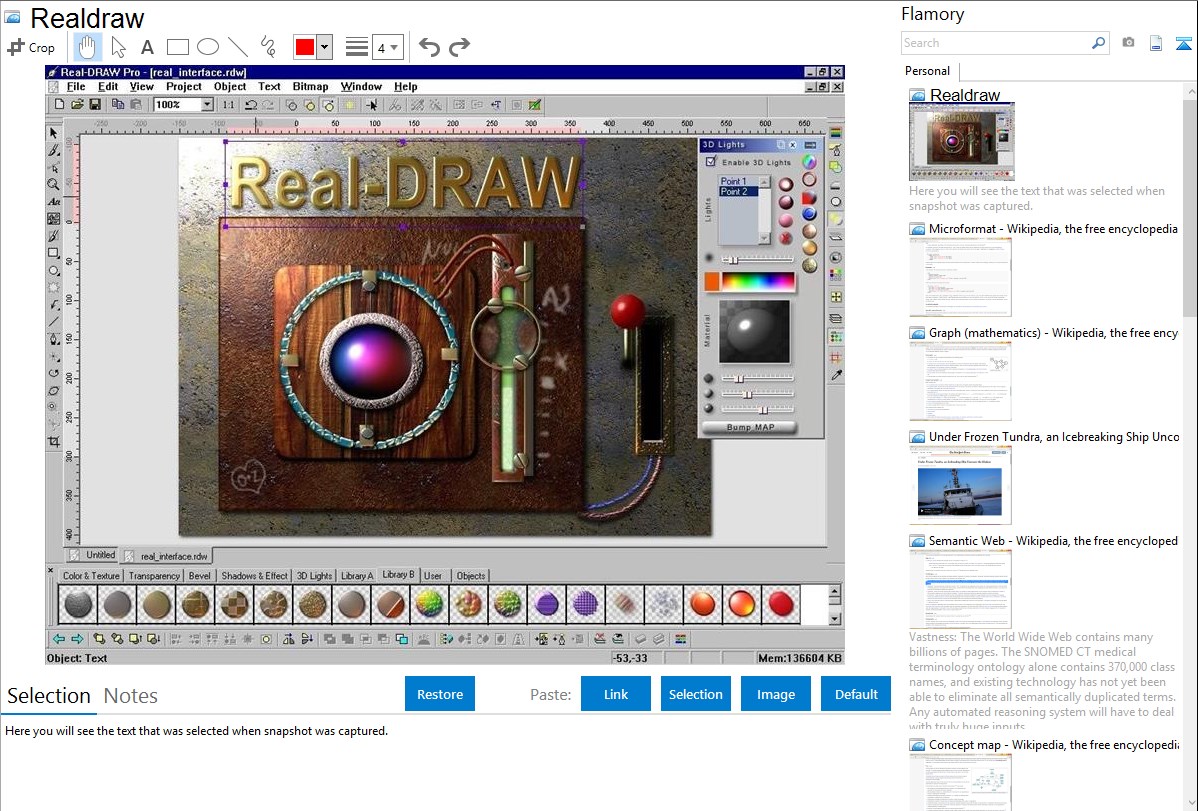
Task: Switch to the Selection tab
Action: [49, 696]
